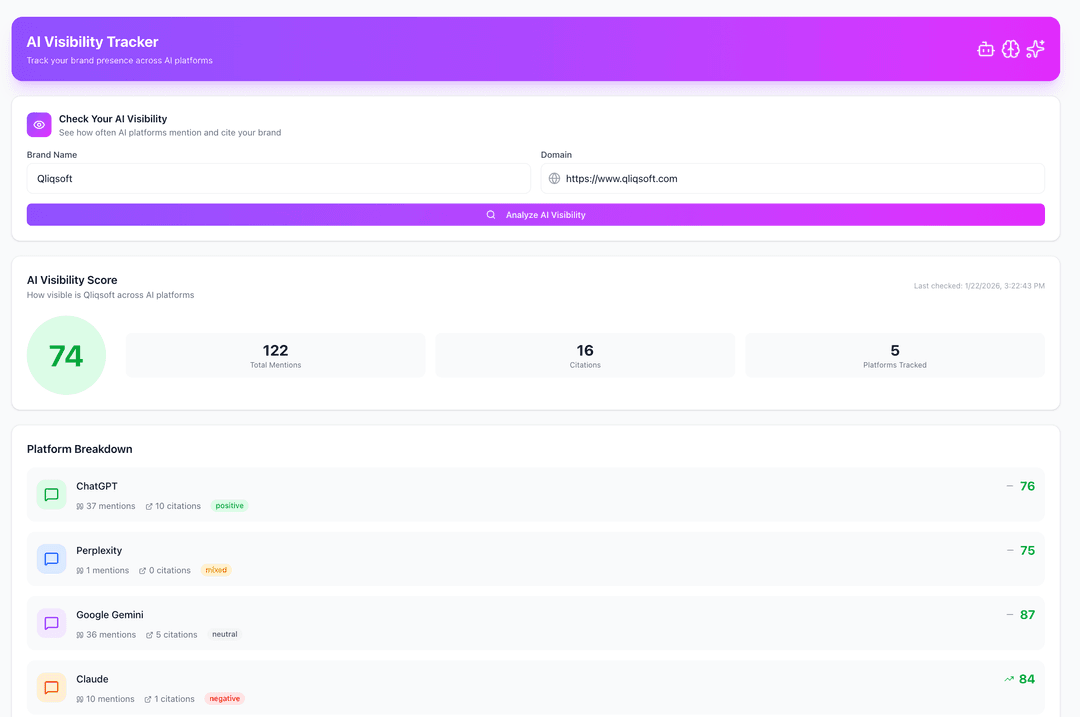Click the Google Gemini purple chat icon

pos(52,623)
